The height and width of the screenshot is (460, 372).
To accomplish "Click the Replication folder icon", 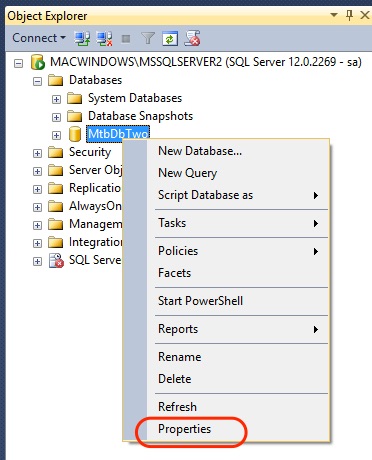I will [x=55, y=189].
